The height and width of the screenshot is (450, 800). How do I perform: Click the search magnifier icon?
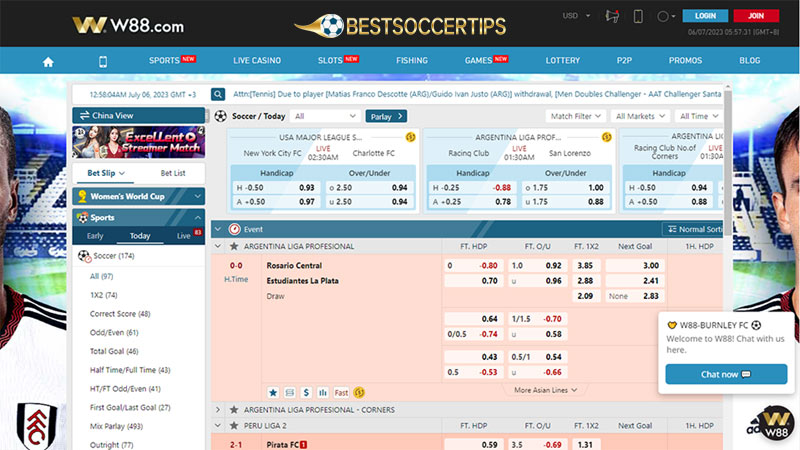[218, 94]
